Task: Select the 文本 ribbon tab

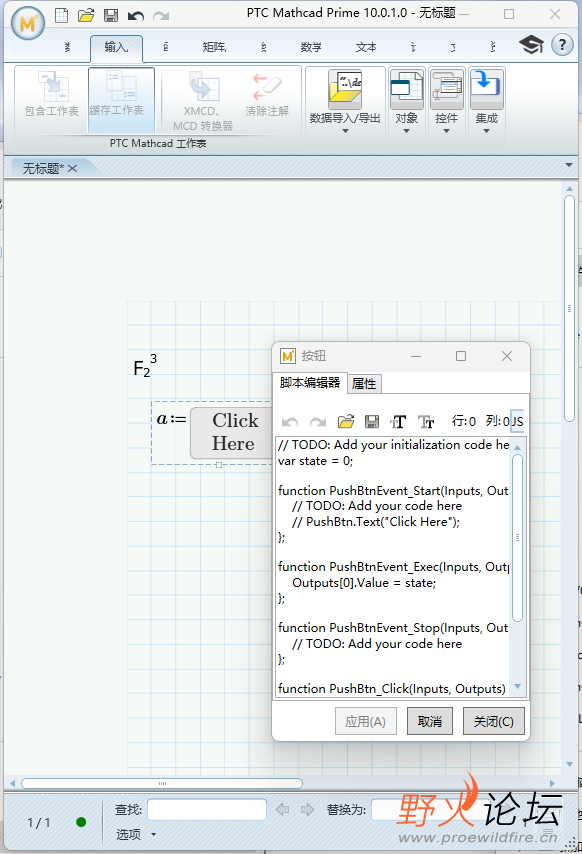Action: pos(366,47)
